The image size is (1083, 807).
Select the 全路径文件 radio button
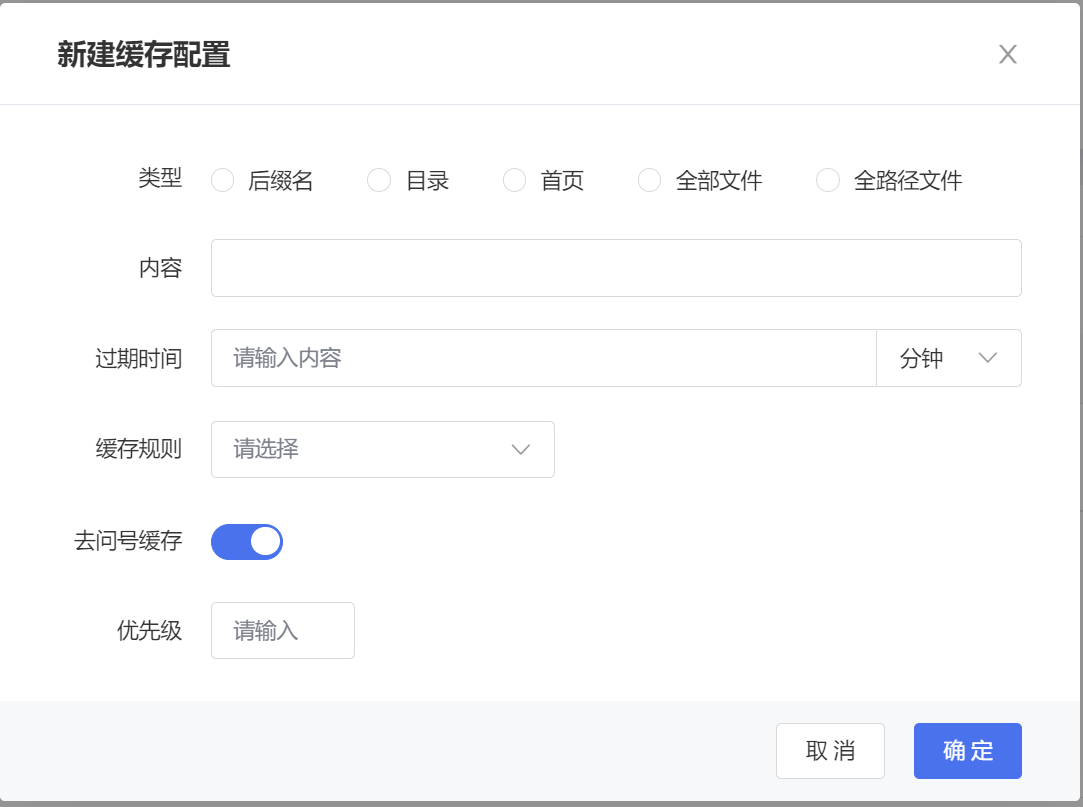(828, 181)
